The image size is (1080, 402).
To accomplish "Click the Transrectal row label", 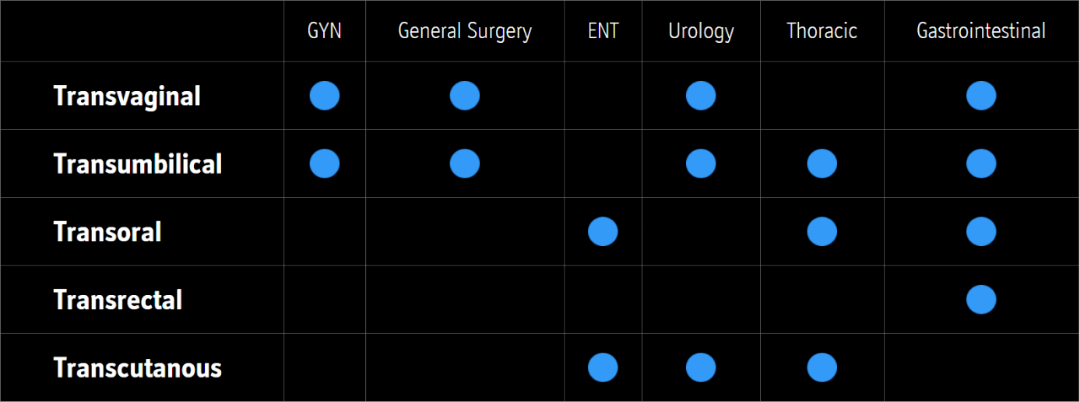I will 118,300.
